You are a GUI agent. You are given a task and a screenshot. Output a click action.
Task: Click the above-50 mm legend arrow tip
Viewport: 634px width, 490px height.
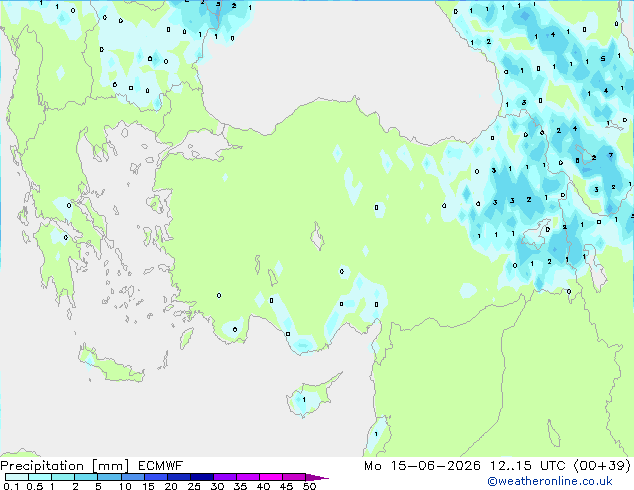click(317, 477)
